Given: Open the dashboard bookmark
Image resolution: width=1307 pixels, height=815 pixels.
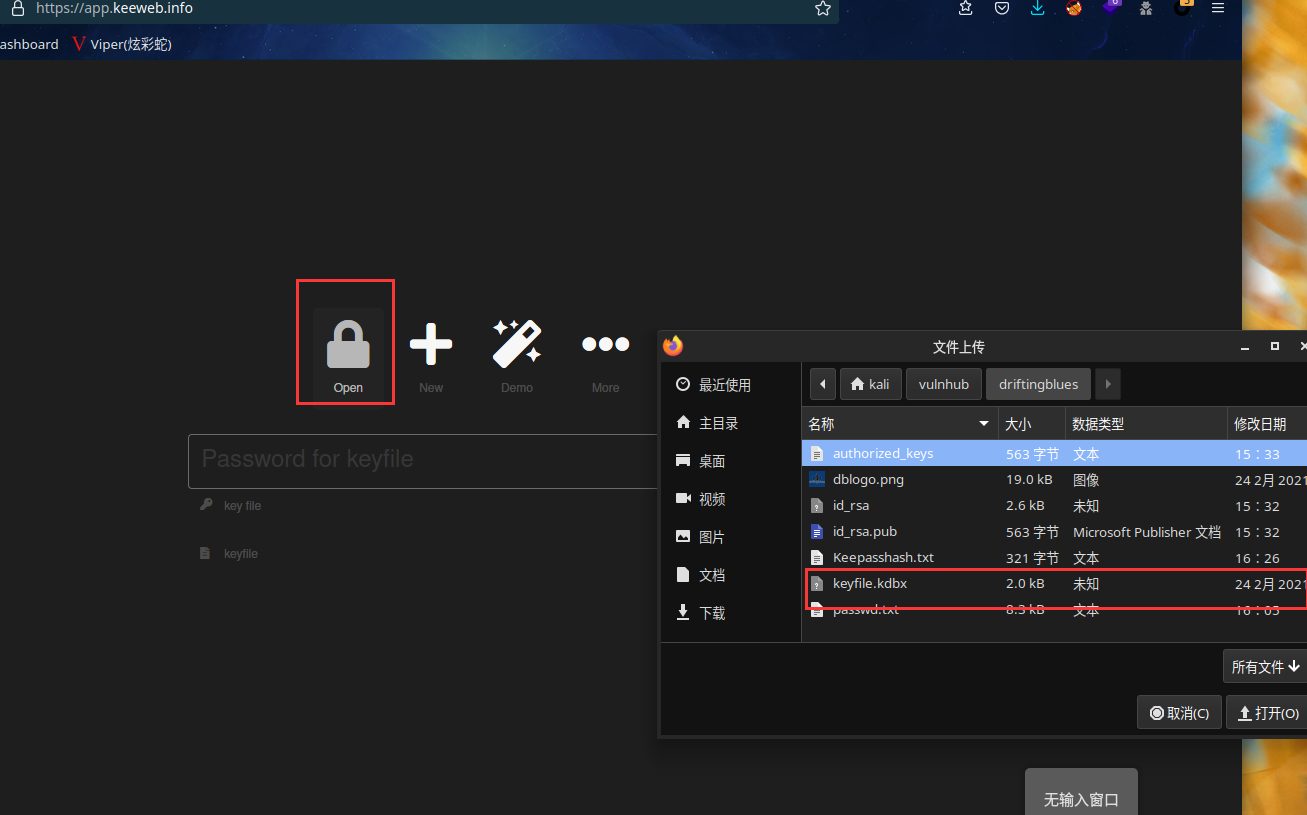Looking at the screenshot, I should 29,44.
